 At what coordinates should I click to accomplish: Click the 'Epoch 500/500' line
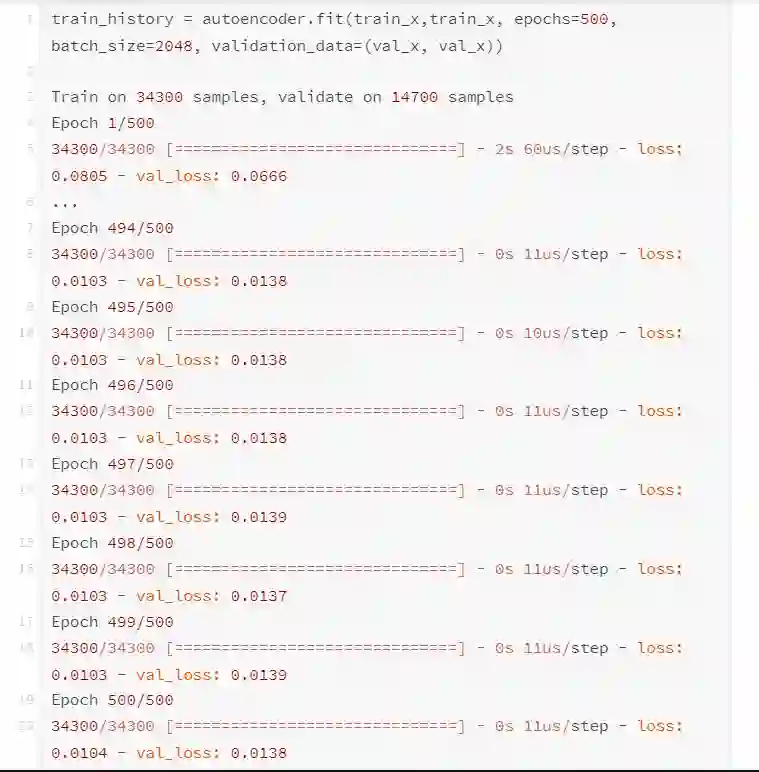pos(112,700)
